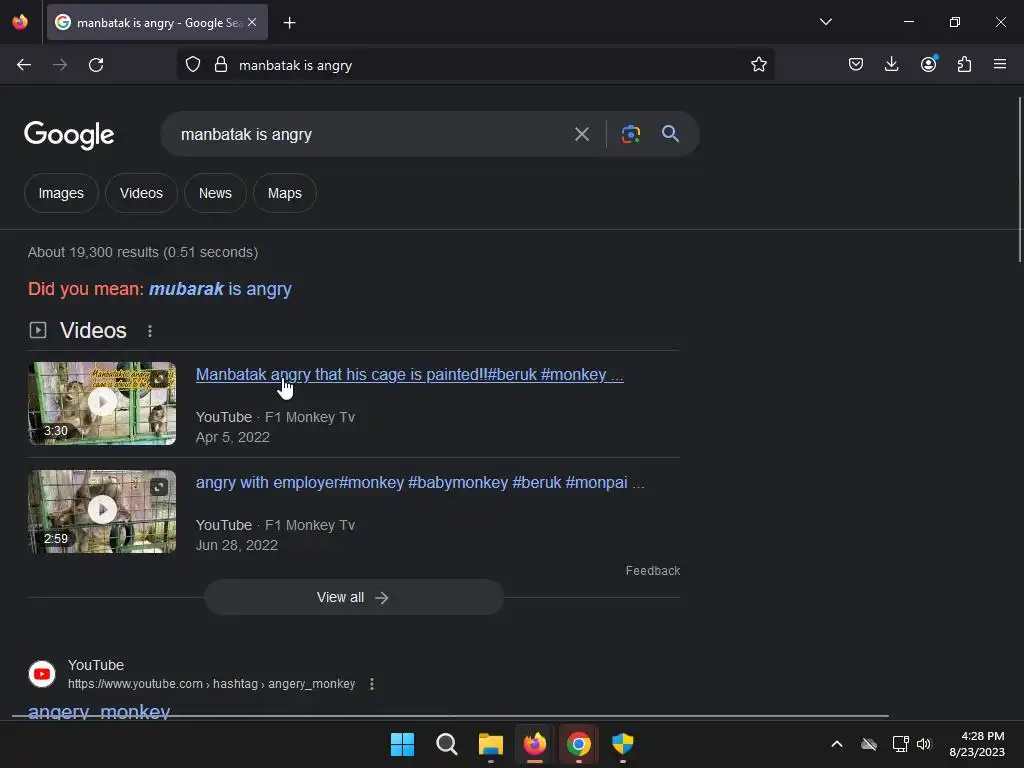
Task: Switch to Images results
Action: [x=61, y=193]
